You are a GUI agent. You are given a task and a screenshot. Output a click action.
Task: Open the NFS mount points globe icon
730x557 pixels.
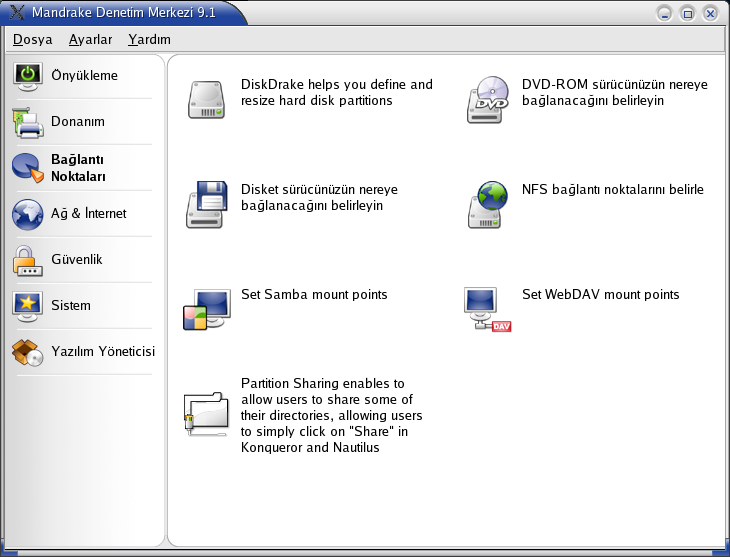click(x=488, y=204)
